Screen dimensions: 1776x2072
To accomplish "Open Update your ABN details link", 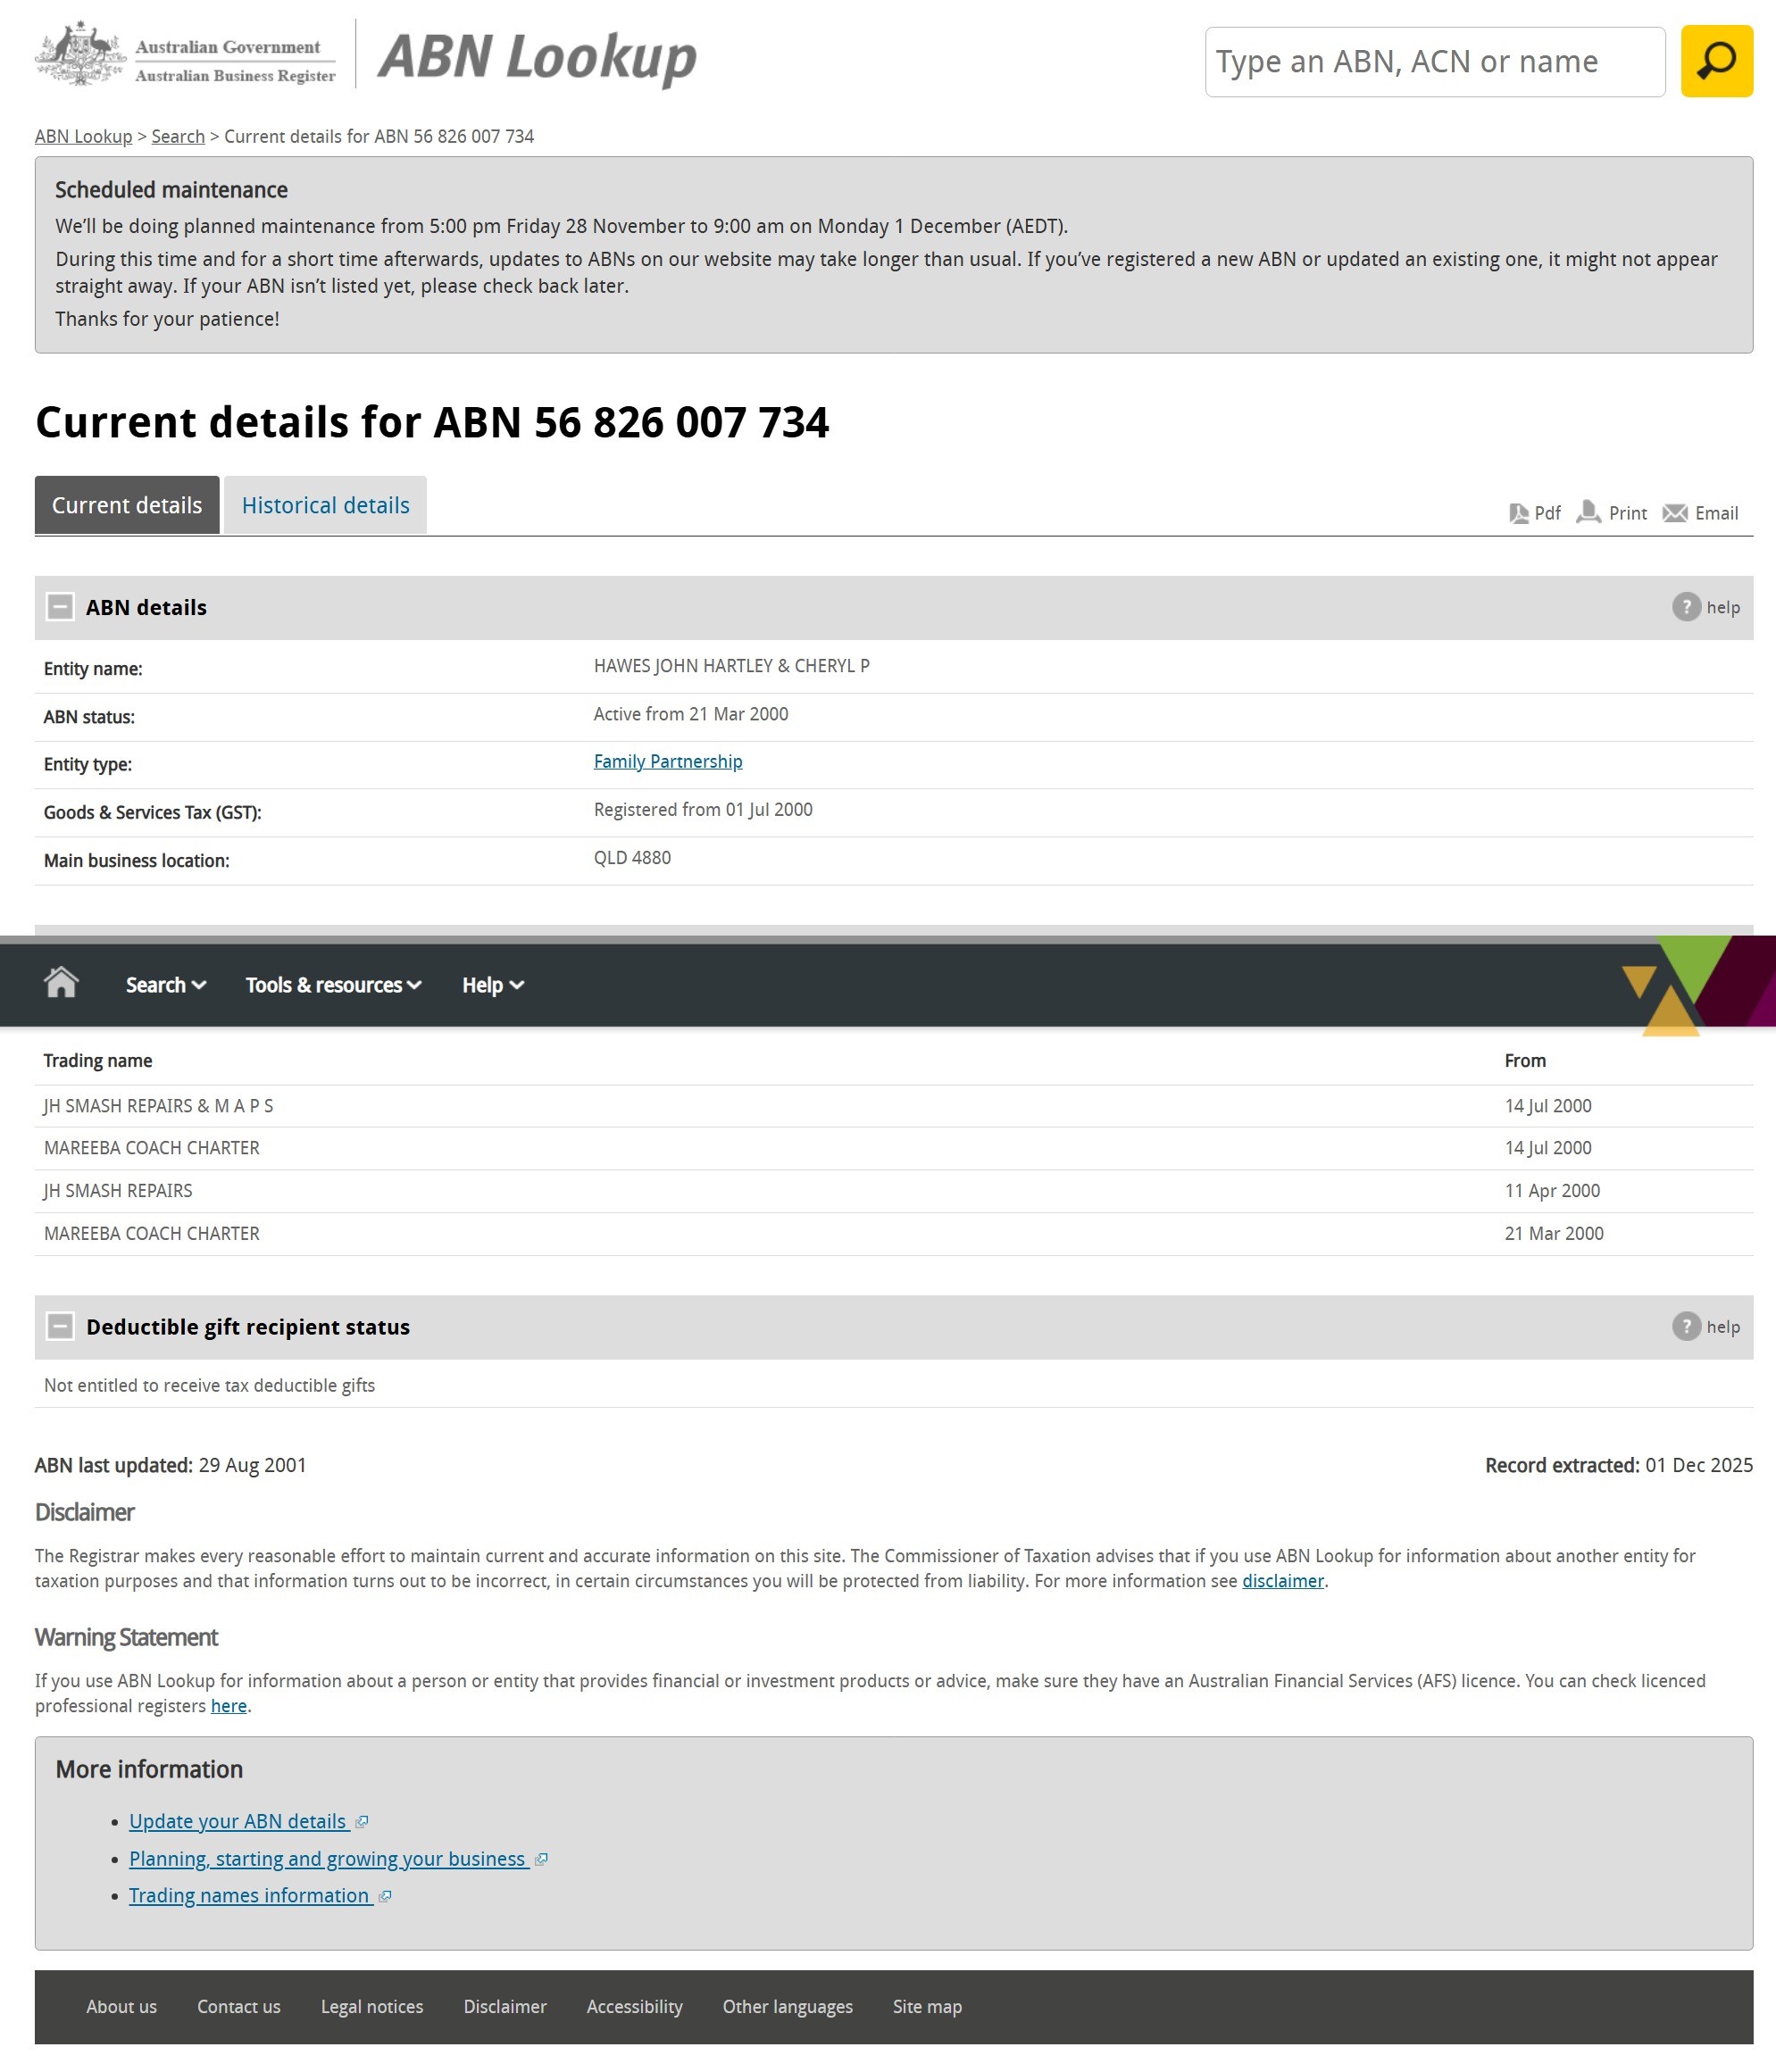I will coord(239,1822).
